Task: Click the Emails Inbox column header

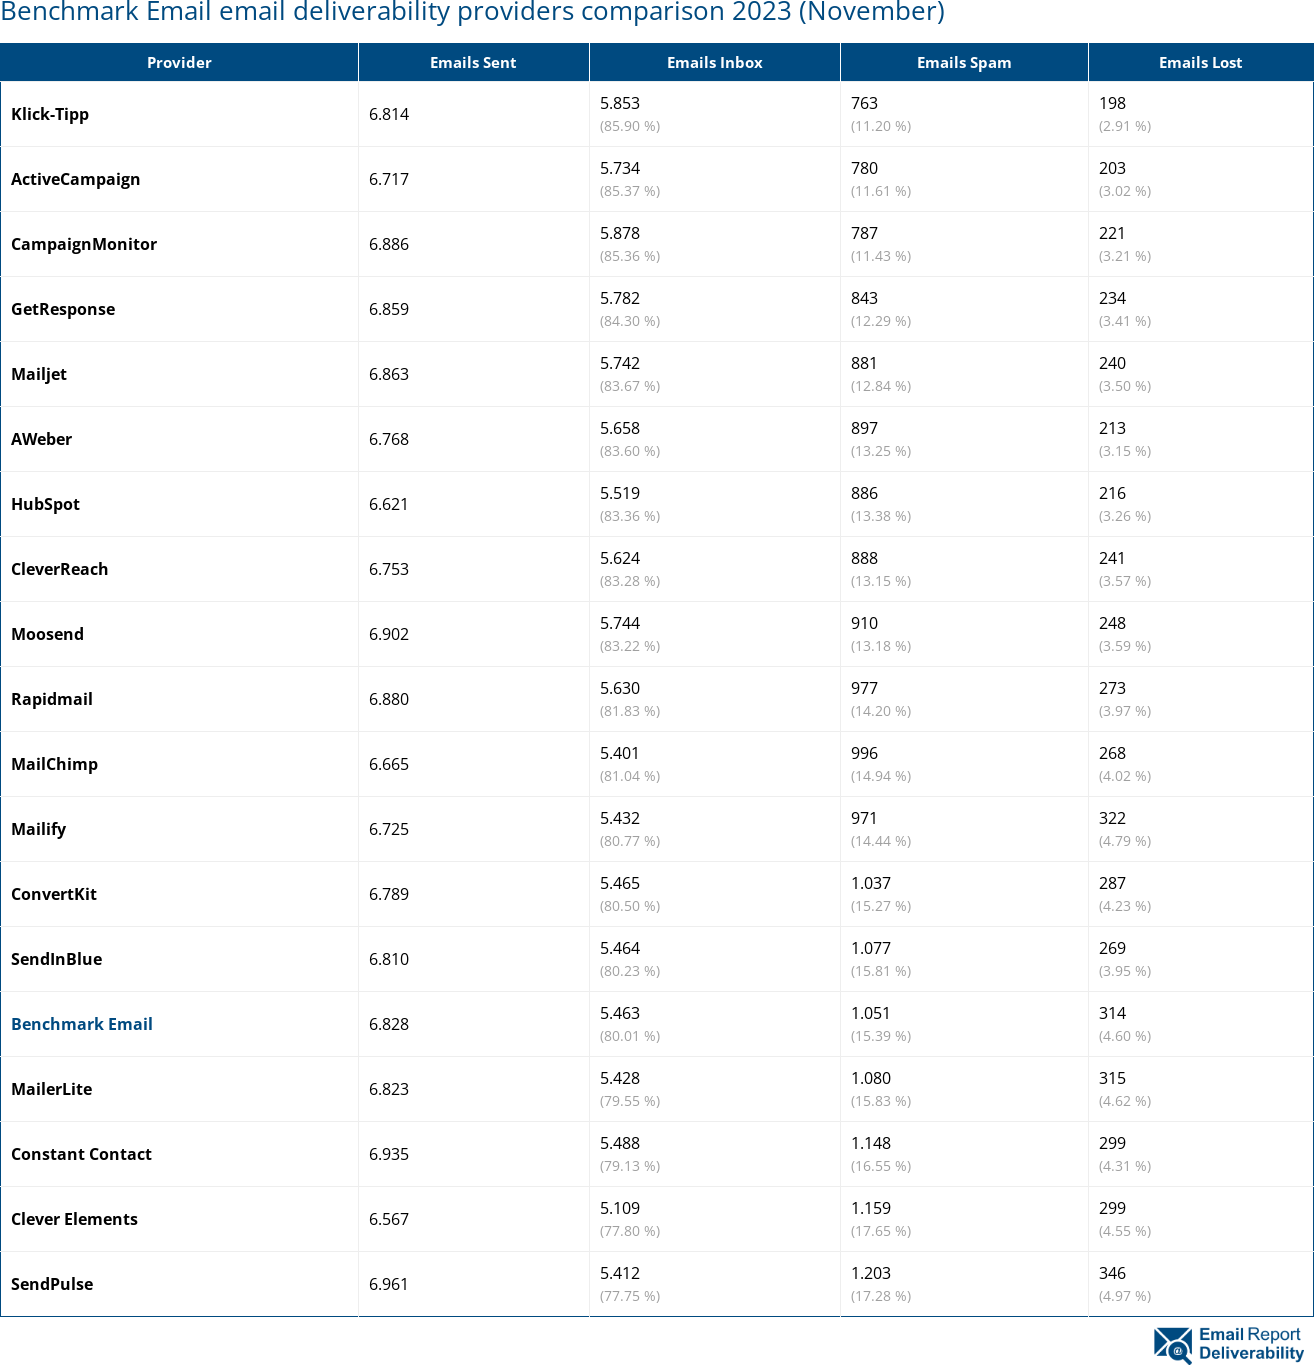Action: click(715, 62)
